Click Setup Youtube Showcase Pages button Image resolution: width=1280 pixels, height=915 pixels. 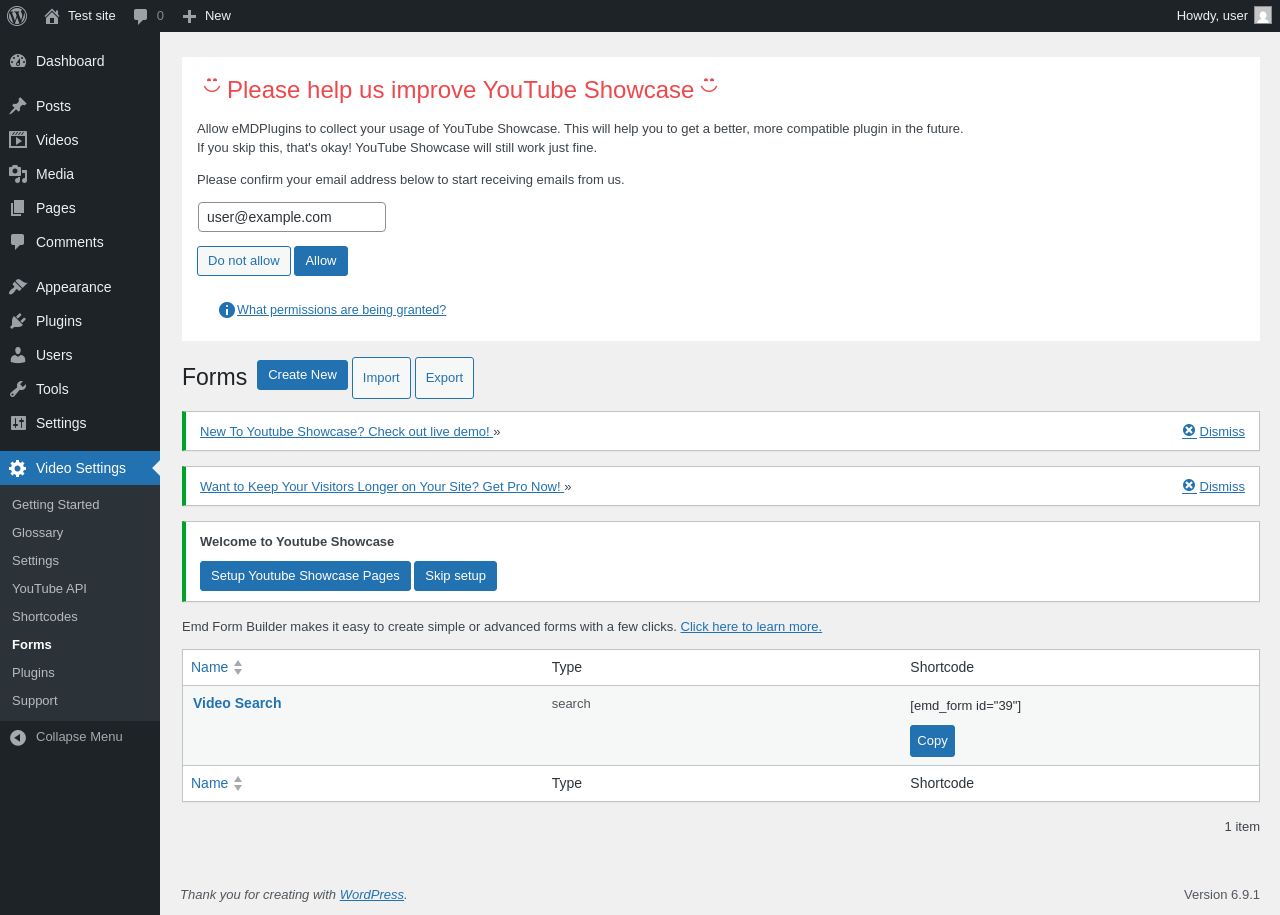click(305, 576)
